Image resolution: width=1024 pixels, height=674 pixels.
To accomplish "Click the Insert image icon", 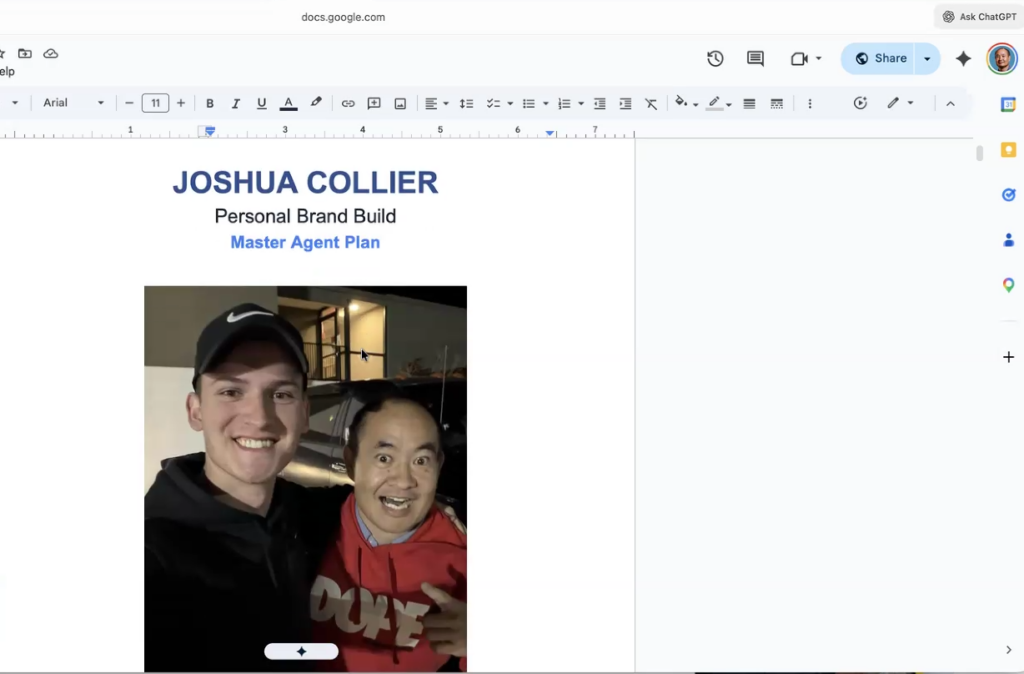I will click(400, 103).
